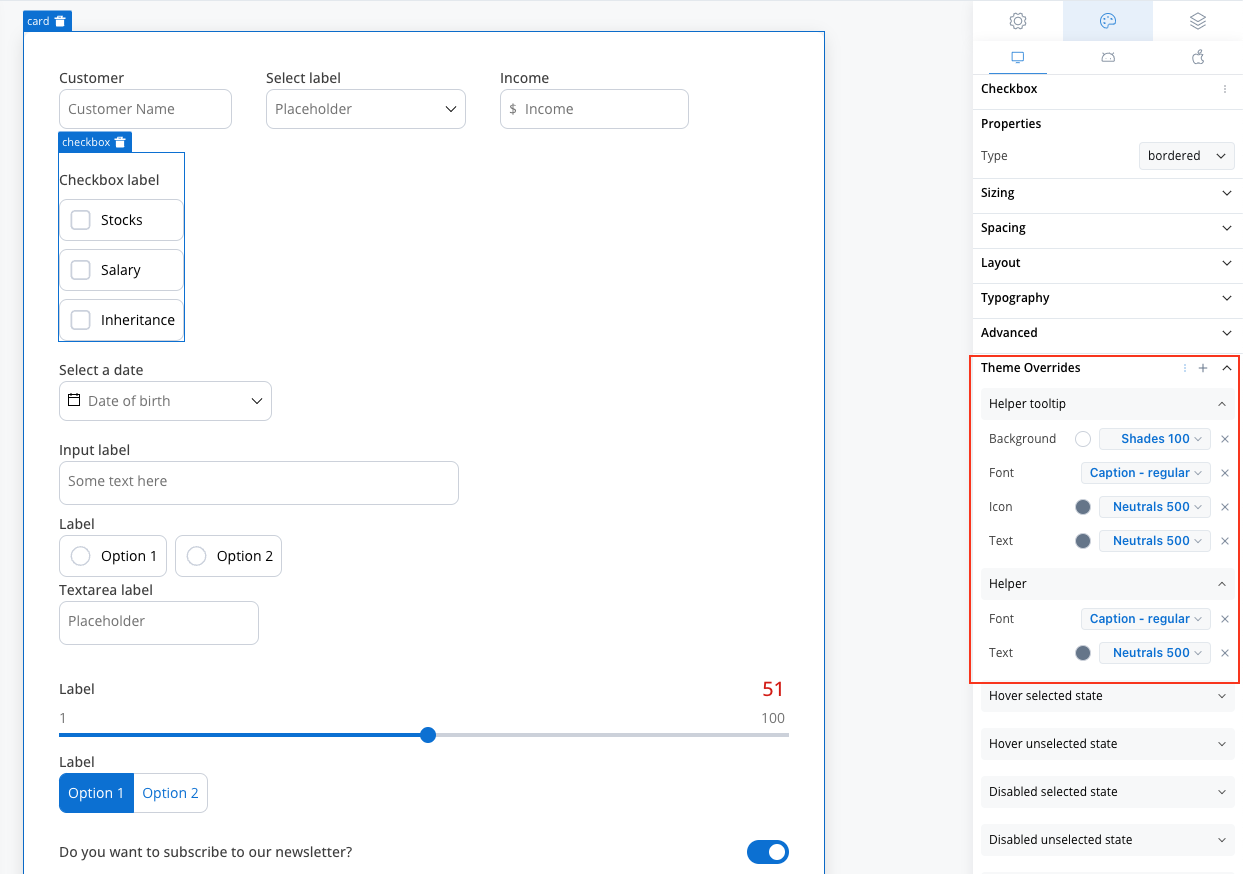Screen dimensions: 1243x874
Task: Remove Helper Text override
Action: (1225, 653)
